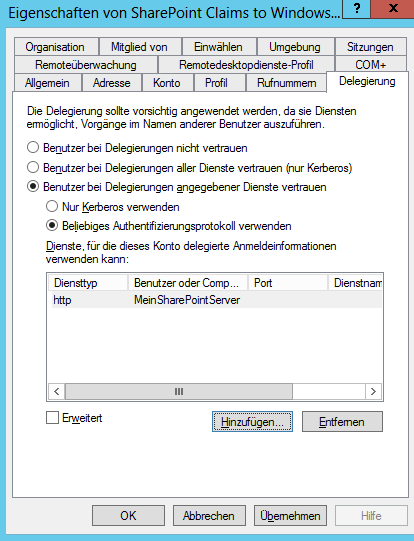
Task: Switch to the Konto tab
Action: coord(168,83)
